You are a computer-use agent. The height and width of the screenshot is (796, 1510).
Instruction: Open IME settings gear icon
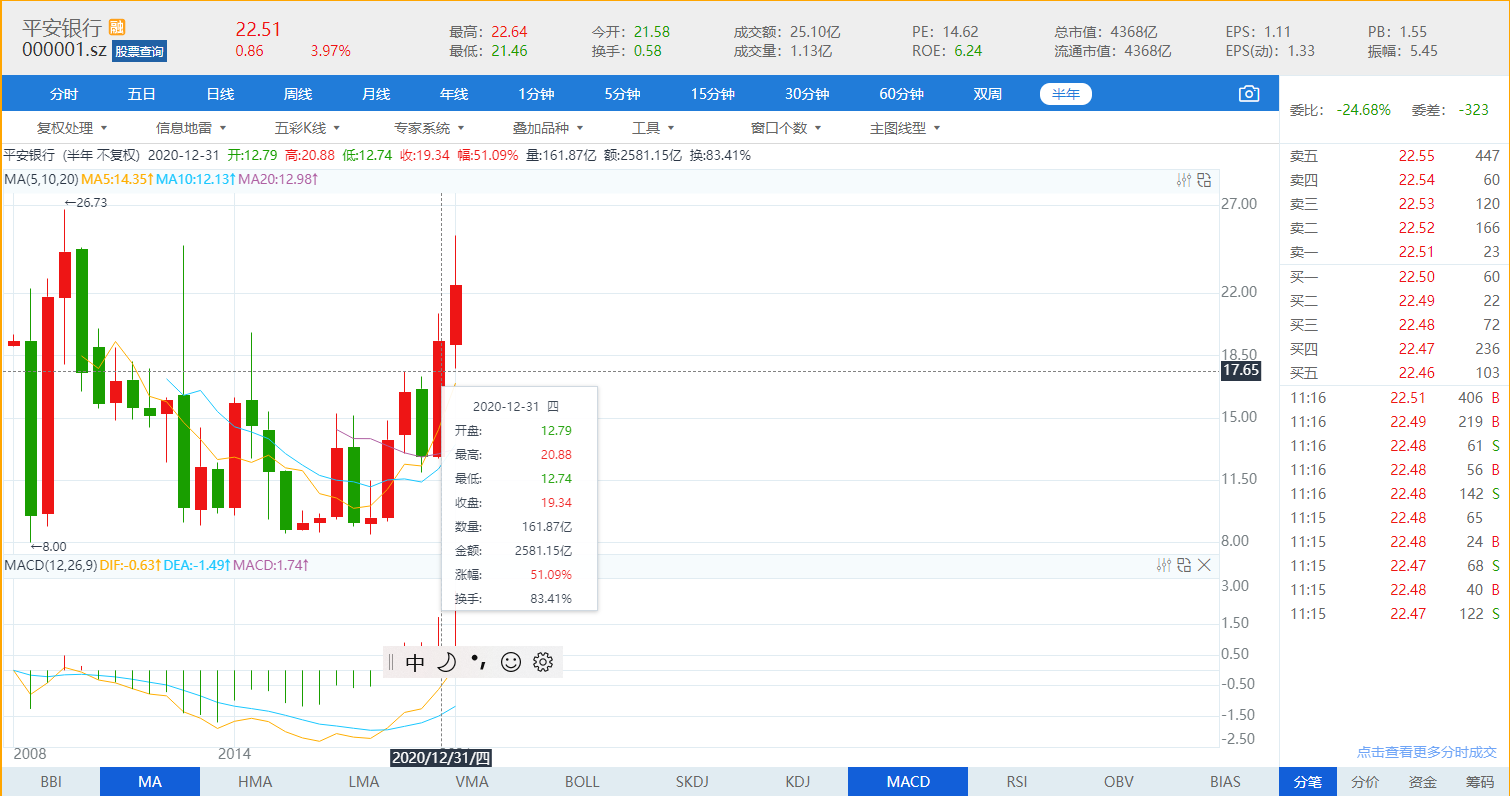[x=543, y=662]
